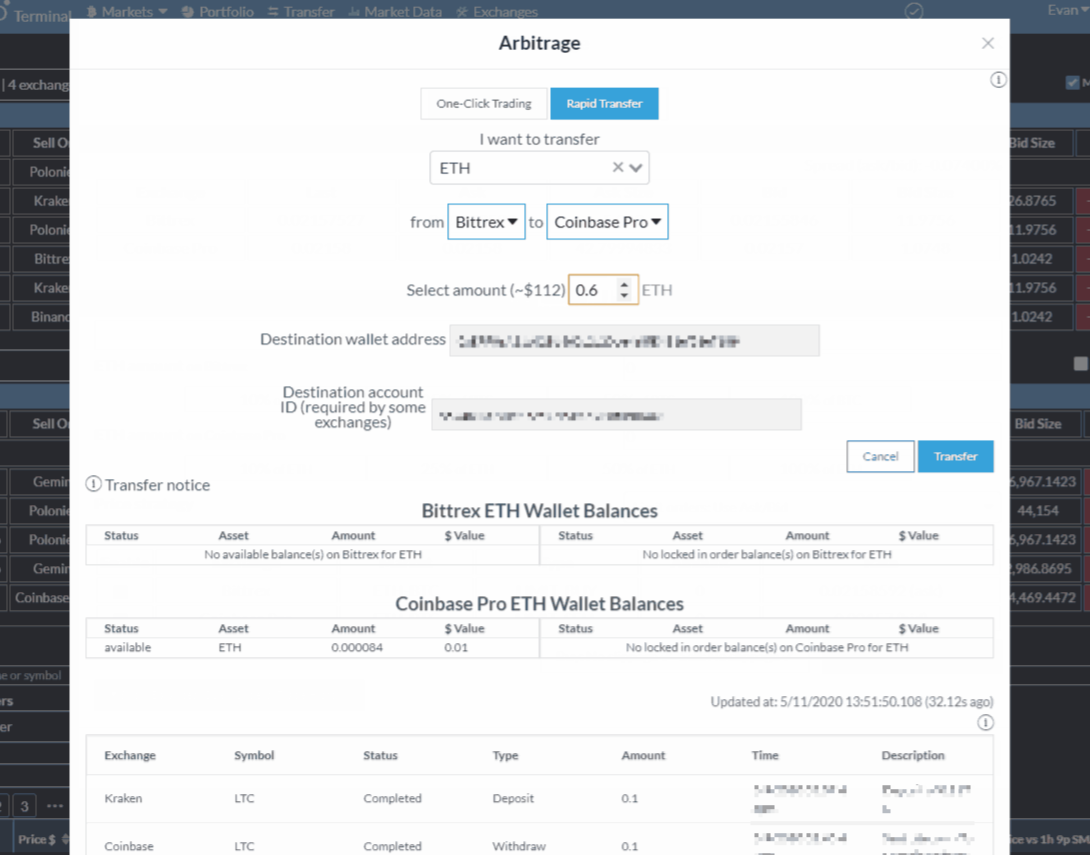Switch to One-Click Trading tab

click(x=484, y=104)
